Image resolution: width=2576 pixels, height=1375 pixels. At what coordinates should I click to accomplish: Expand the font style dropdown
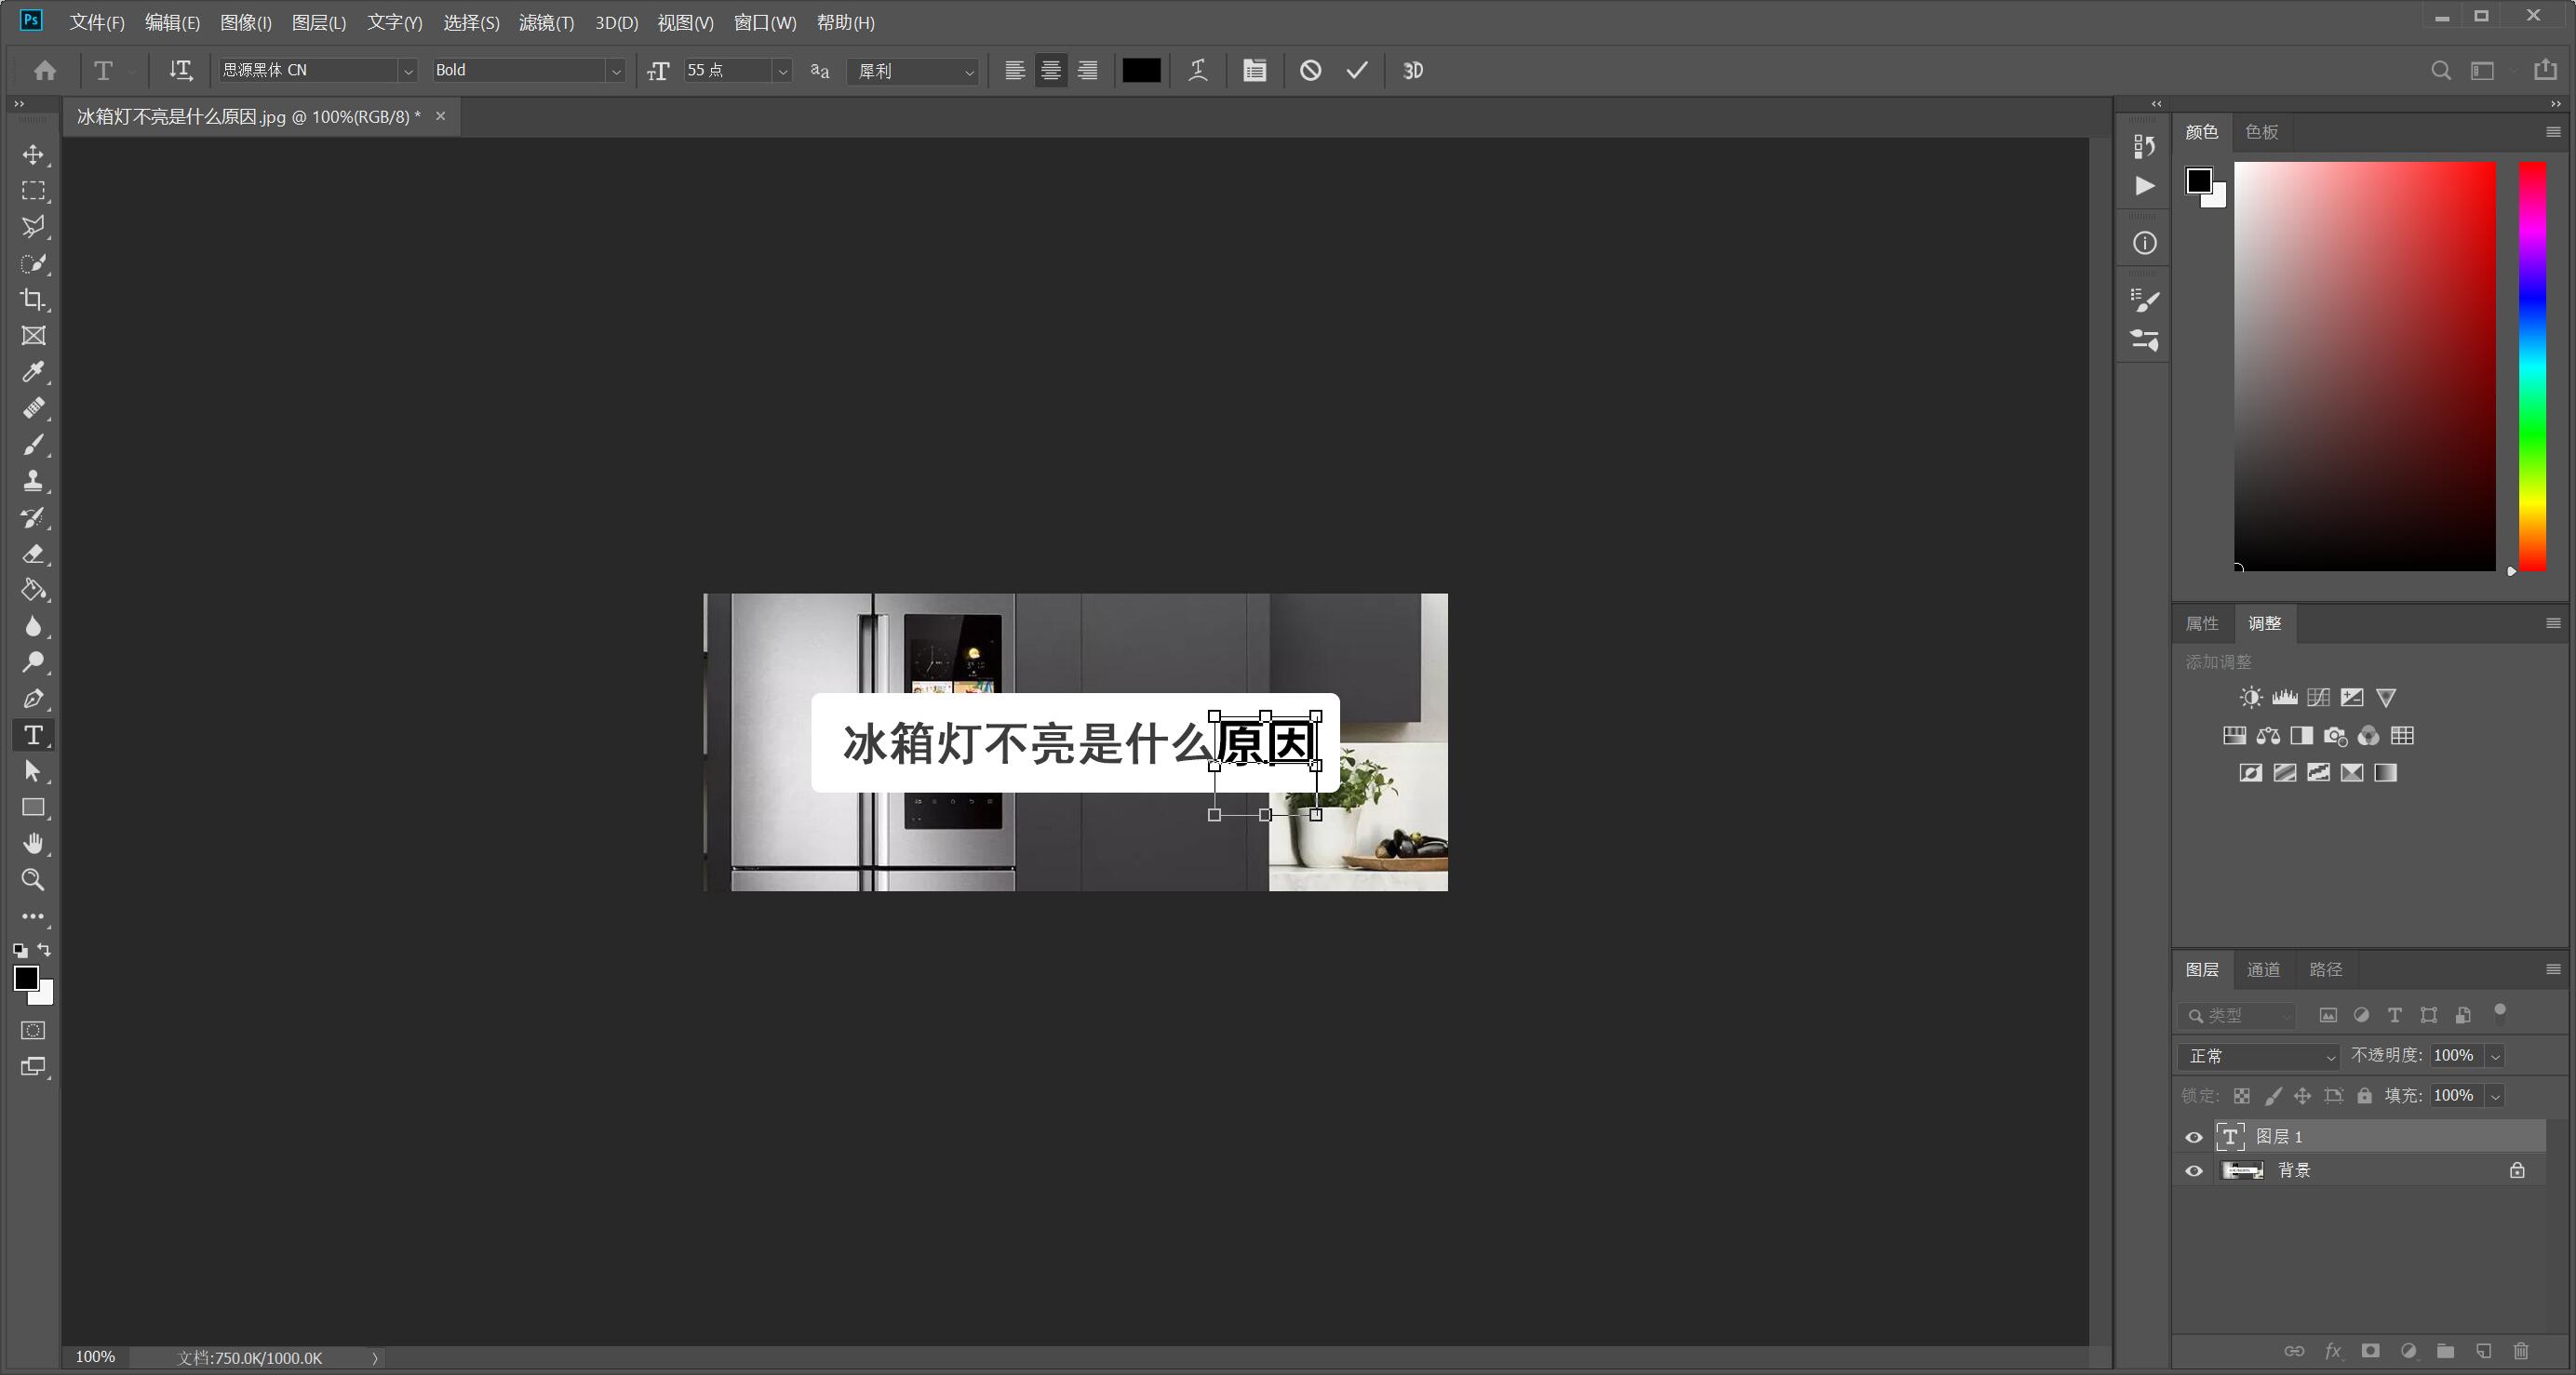point(617,70)
